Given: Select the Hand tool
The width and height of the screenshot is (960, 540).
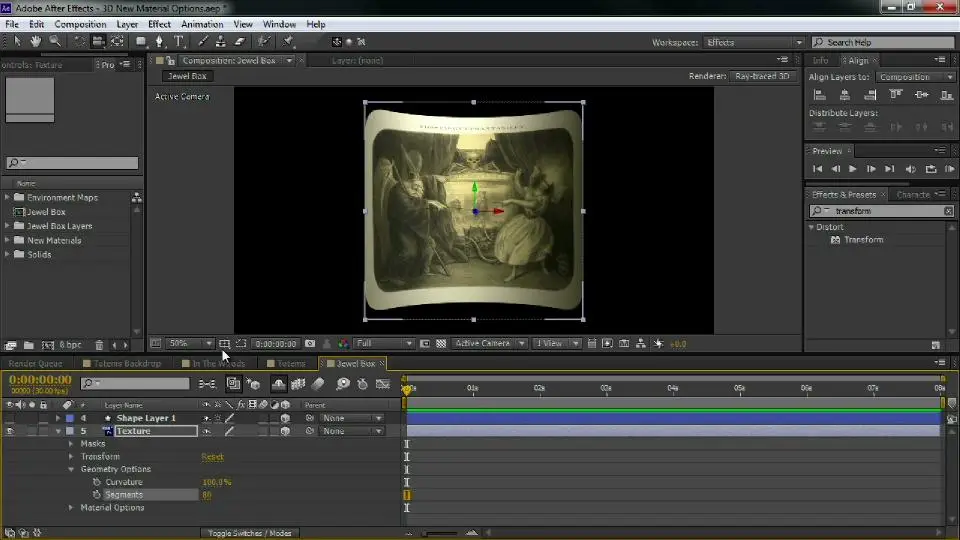Looking at the screenshot, I should (36, 41).
